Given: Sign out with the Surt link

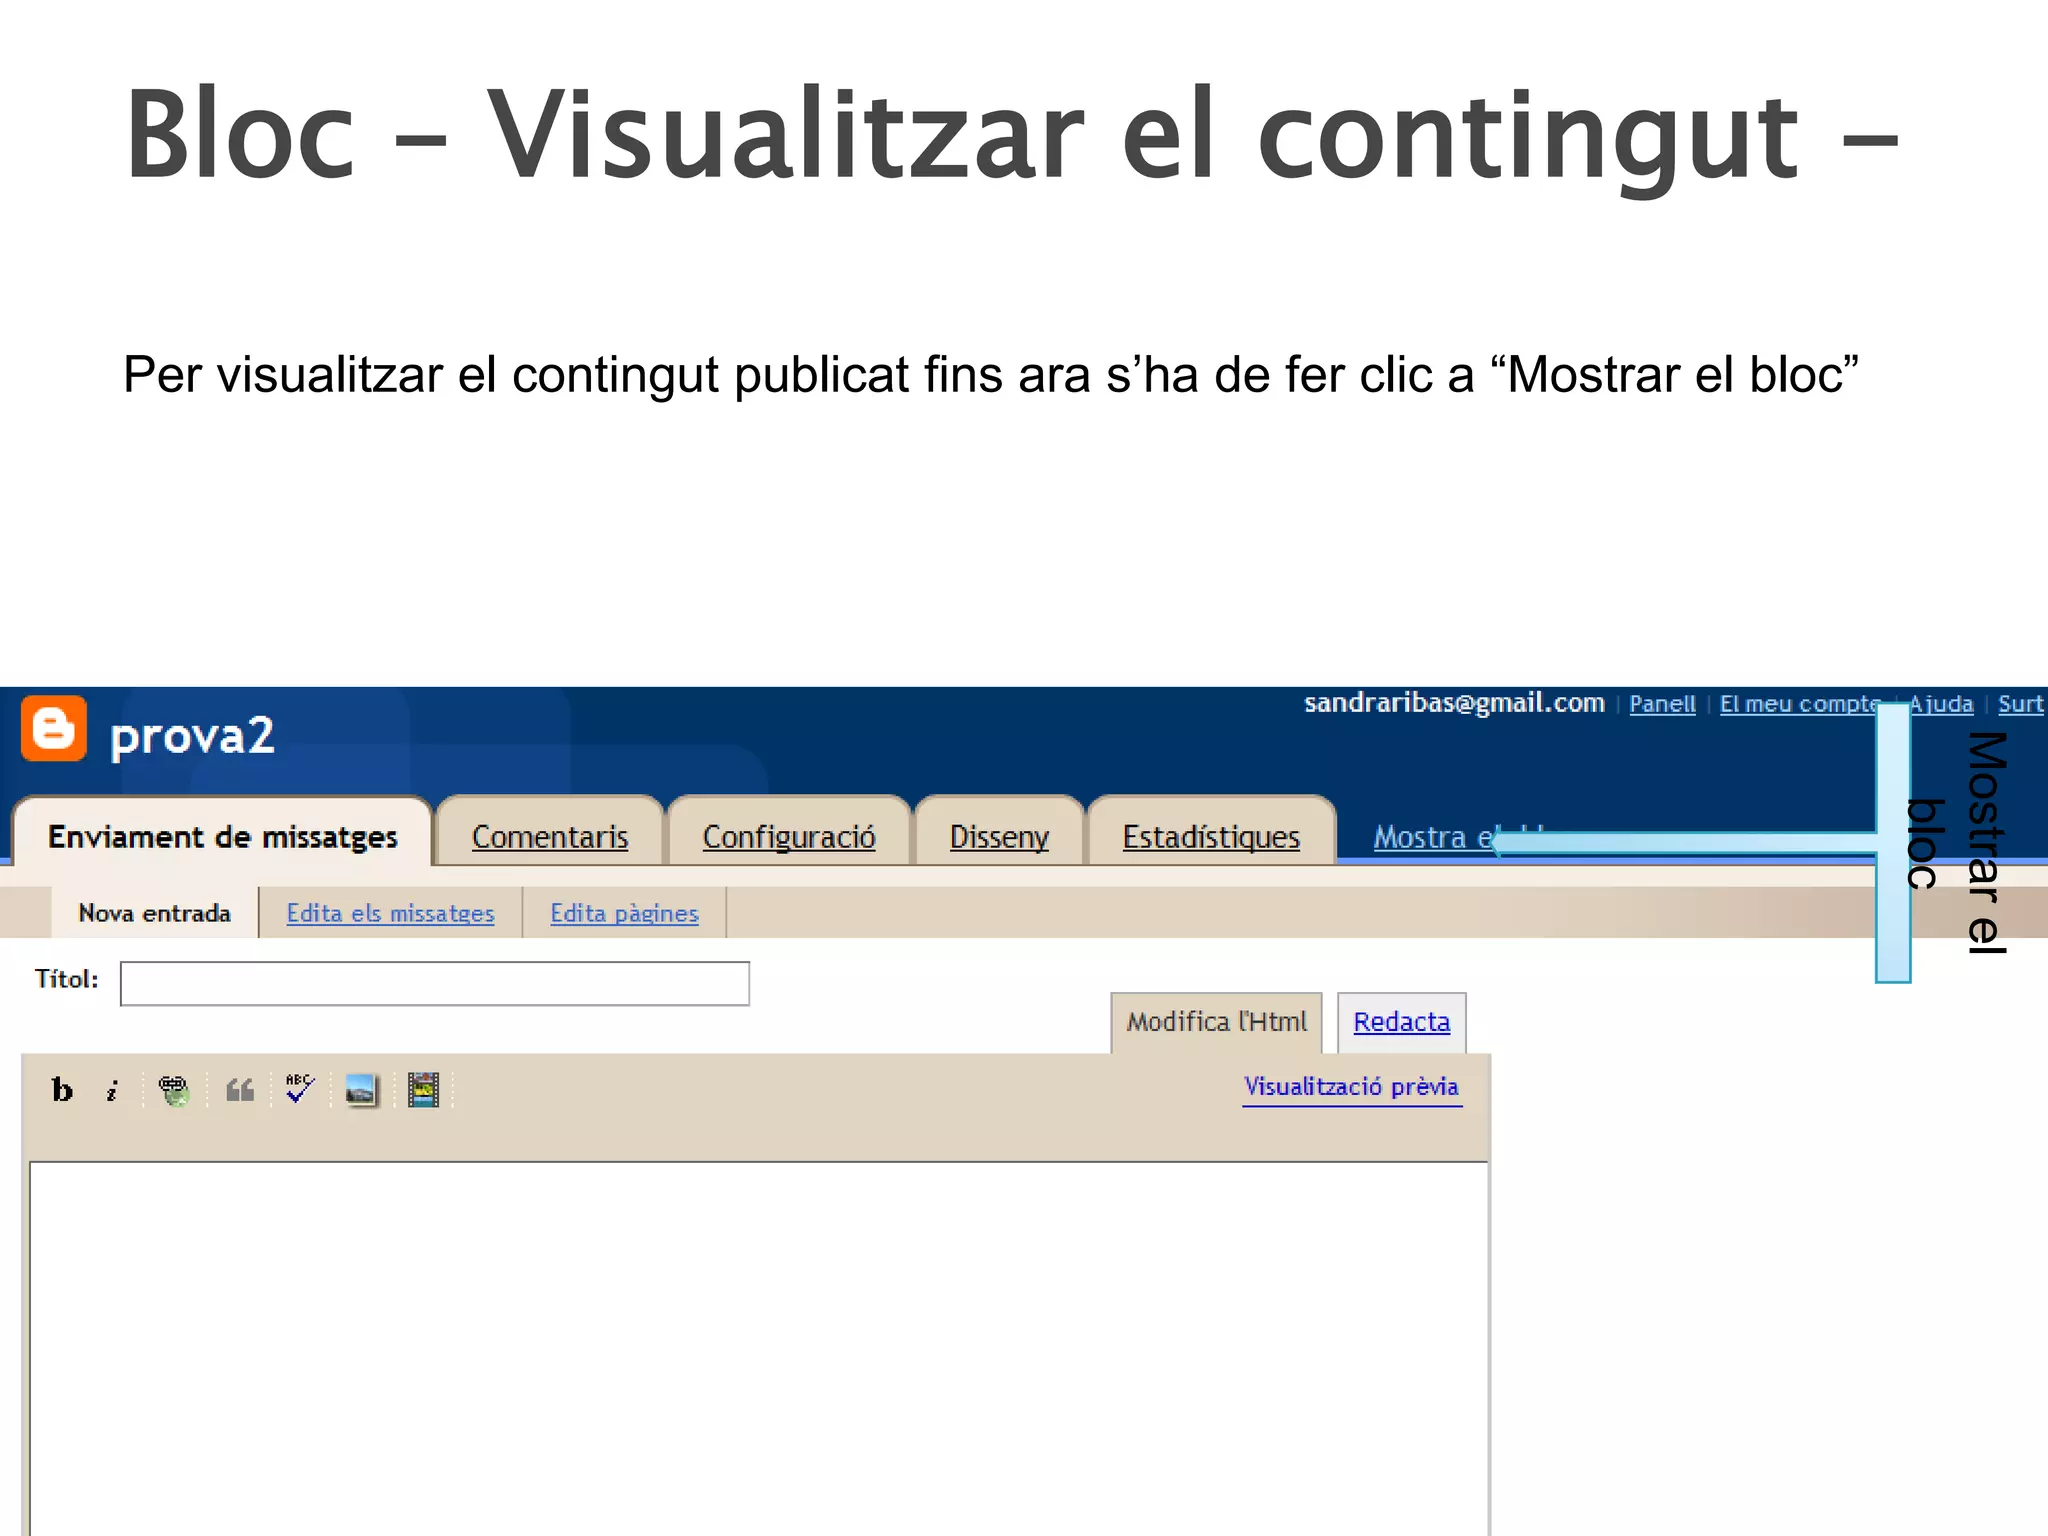Looking at the screenshot, I should [x=2020, y=704].
